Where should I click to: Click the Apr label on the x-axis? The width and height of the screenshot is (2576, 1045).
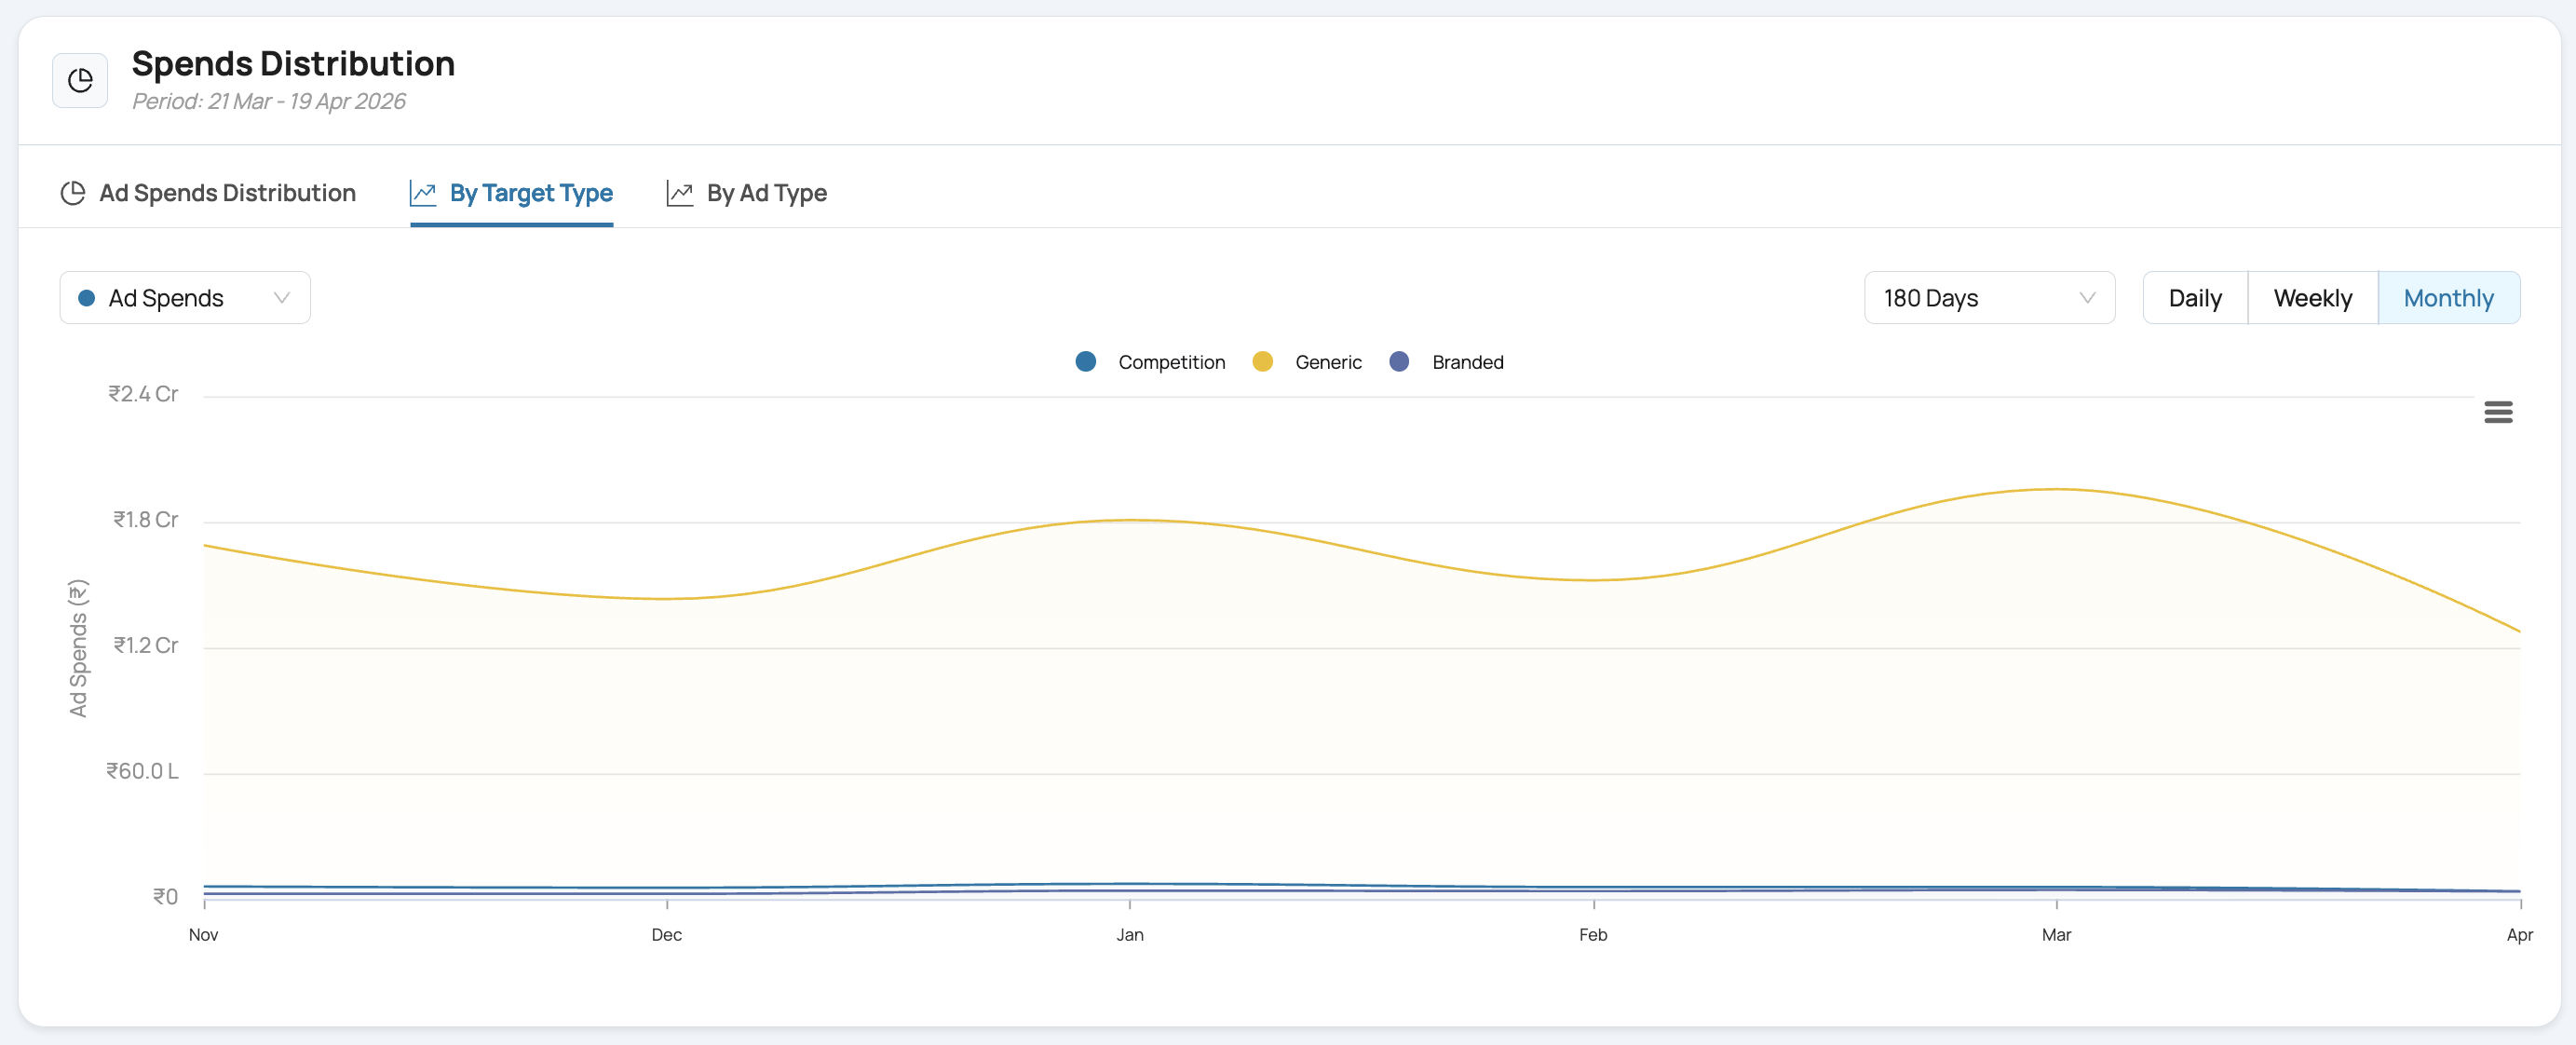pos(2520,935)
